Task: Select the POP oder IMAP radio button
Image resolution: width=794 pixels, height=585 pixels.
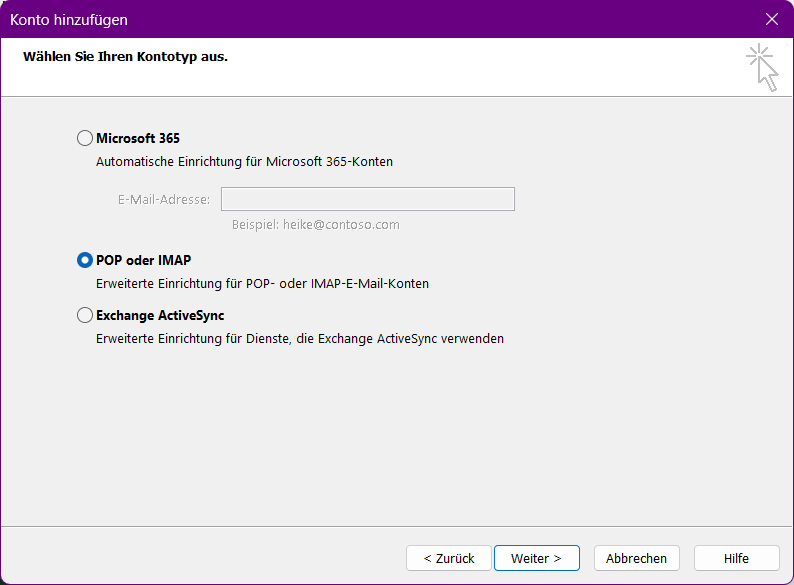Action: pyautogui.click(x=85, y=260)
